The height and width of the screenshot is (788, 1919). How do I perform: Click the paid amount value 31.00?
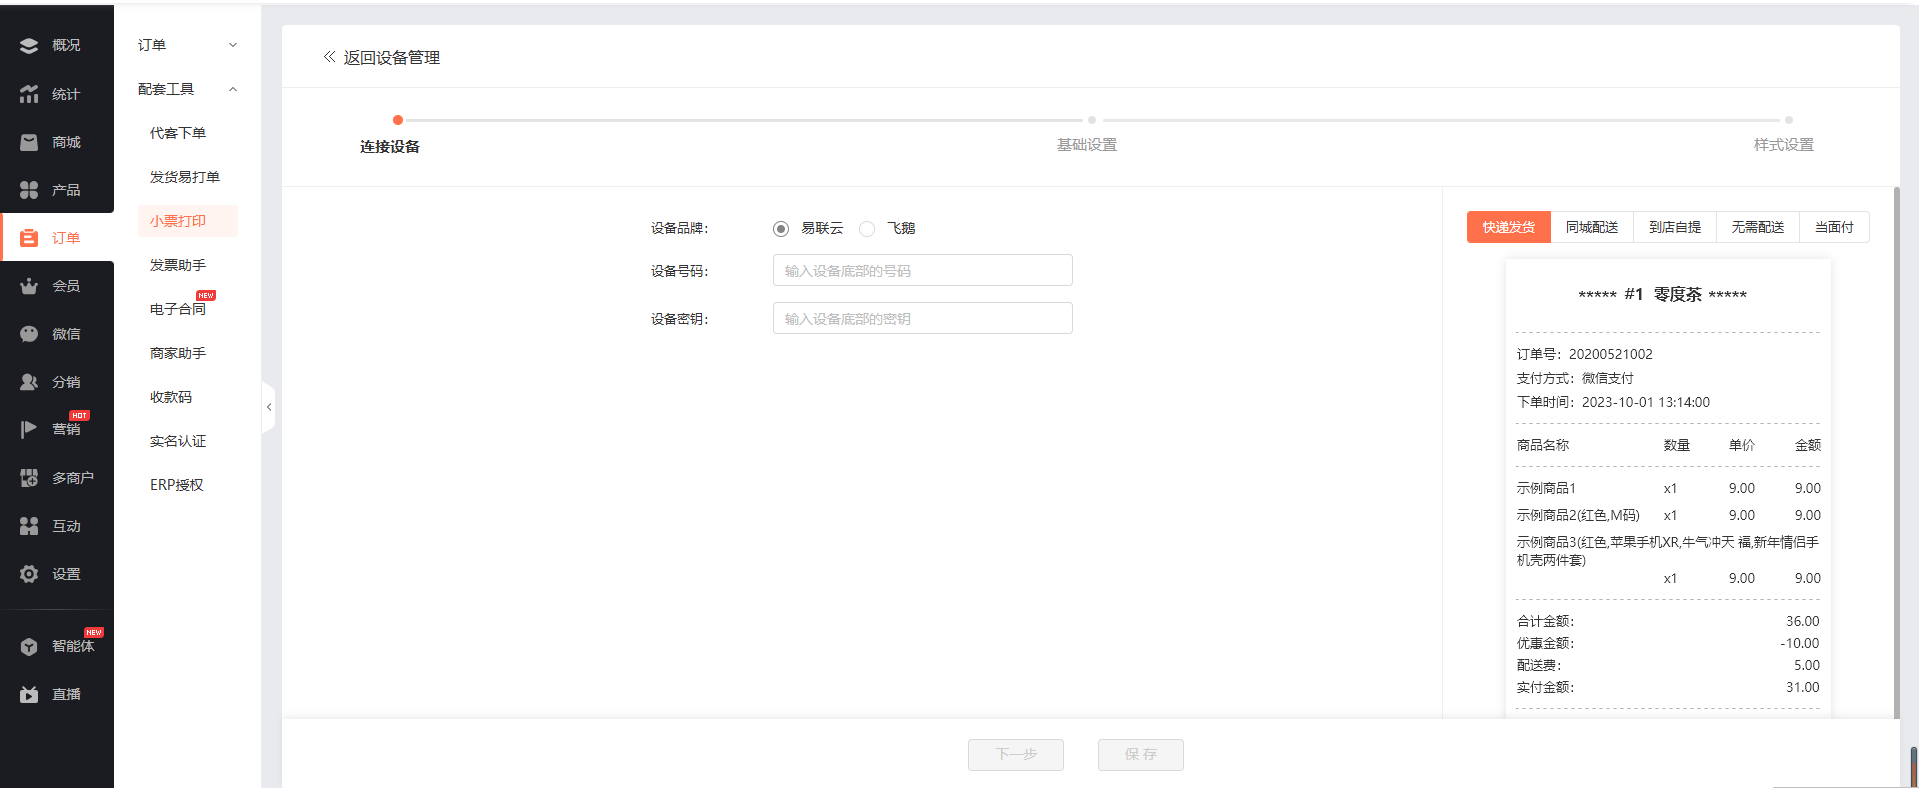pos(1802,687)
